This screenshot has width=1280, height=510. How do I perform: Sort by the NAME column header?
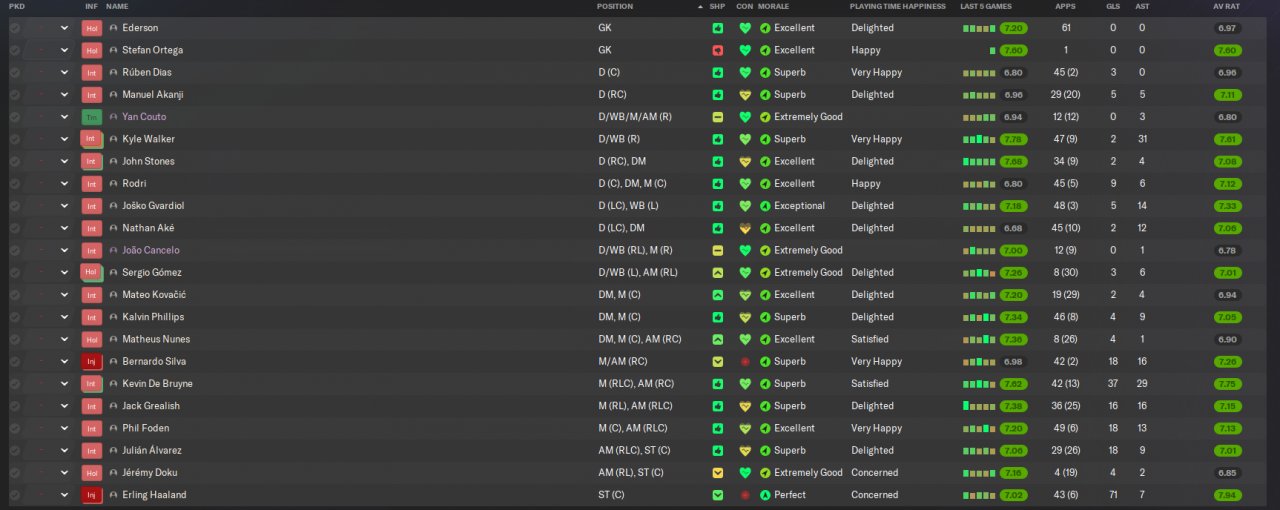click(117, 6)
